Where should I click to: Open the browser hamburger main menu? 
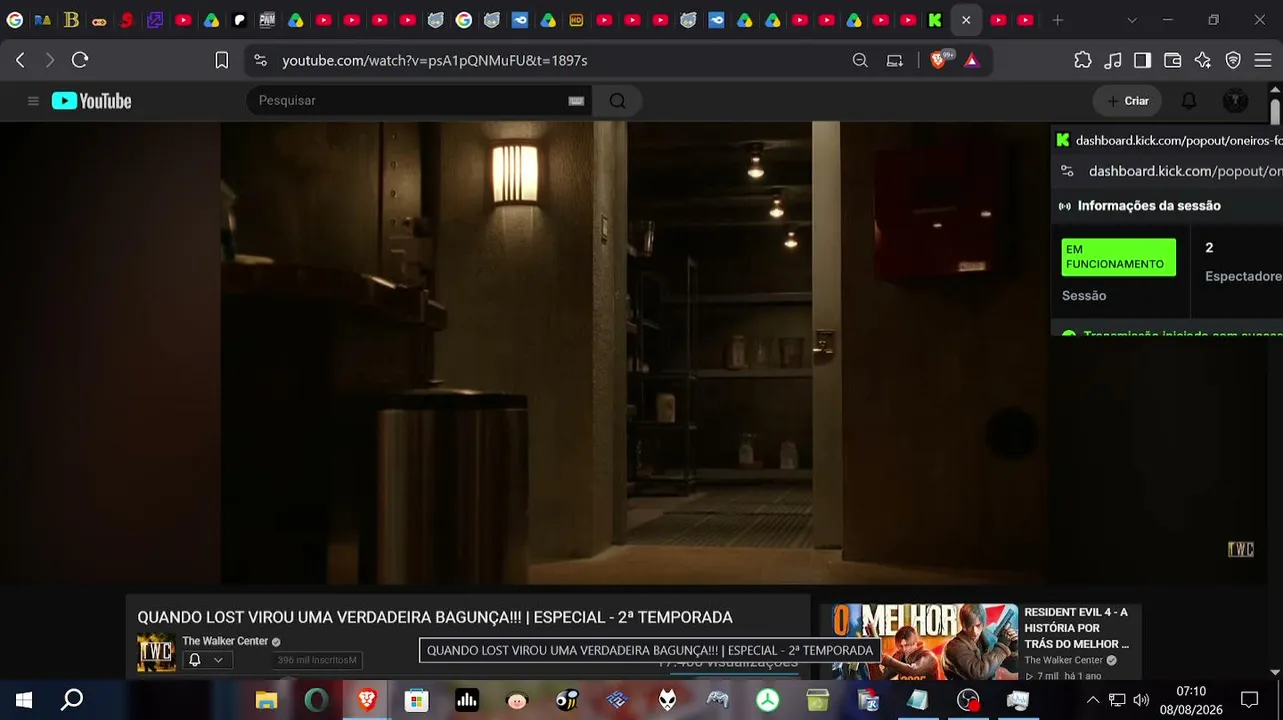click(1263, 60)
